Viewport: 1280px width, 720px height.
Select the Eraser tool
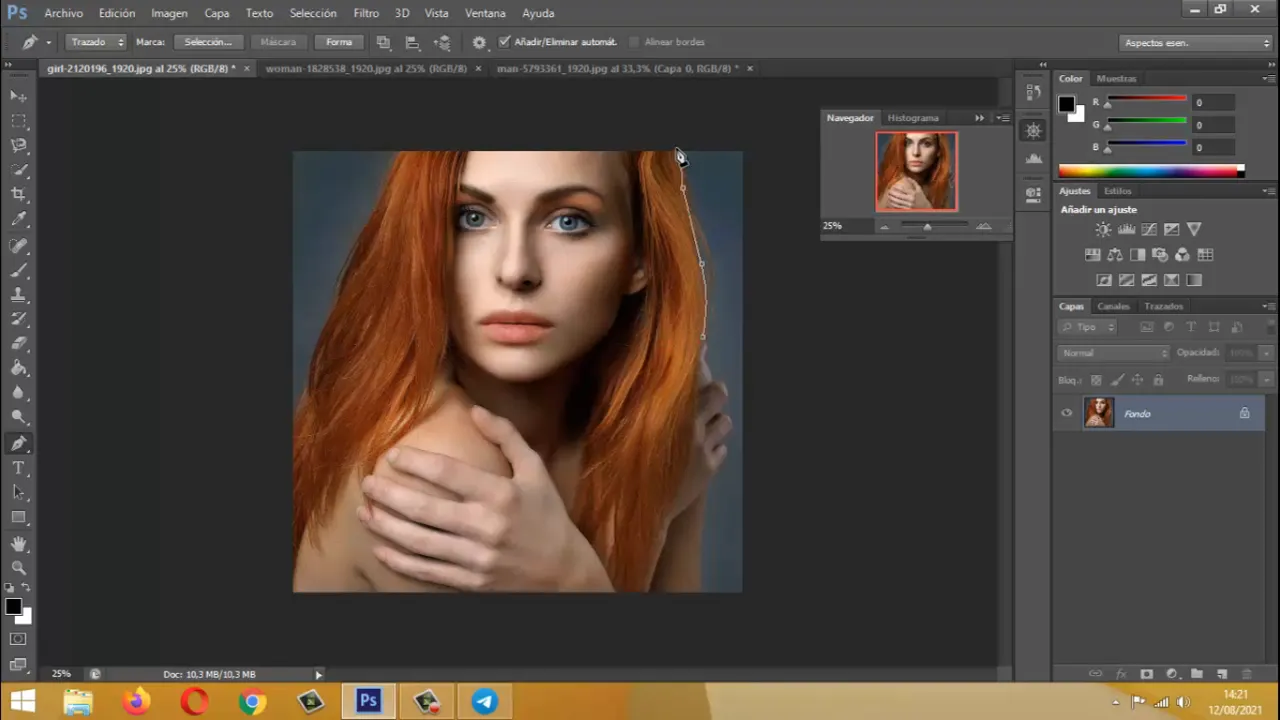18,343
